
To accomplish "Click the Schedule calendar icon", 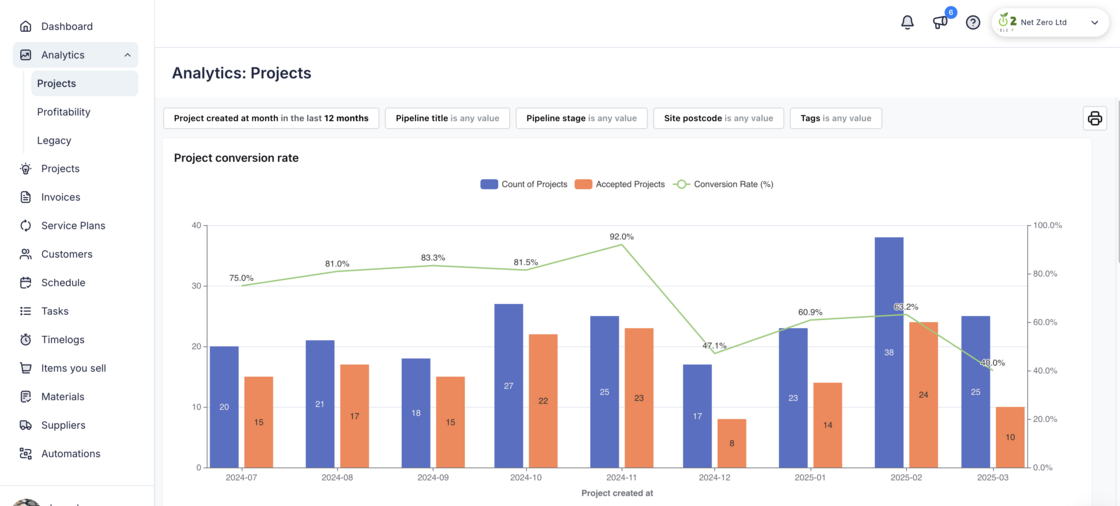I will pyautogui.click(x=26, y=283).
